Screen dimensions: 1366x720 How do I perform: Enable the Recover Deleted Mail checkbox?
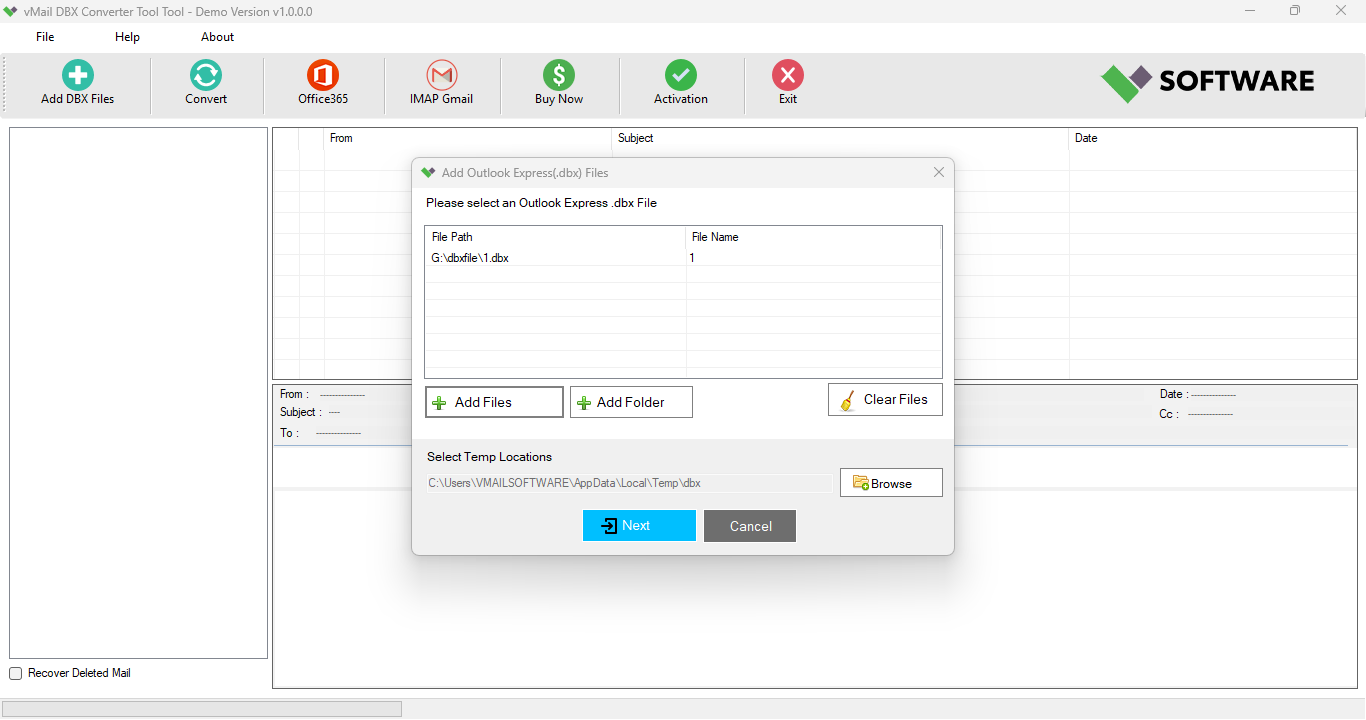tap(15, 674)
